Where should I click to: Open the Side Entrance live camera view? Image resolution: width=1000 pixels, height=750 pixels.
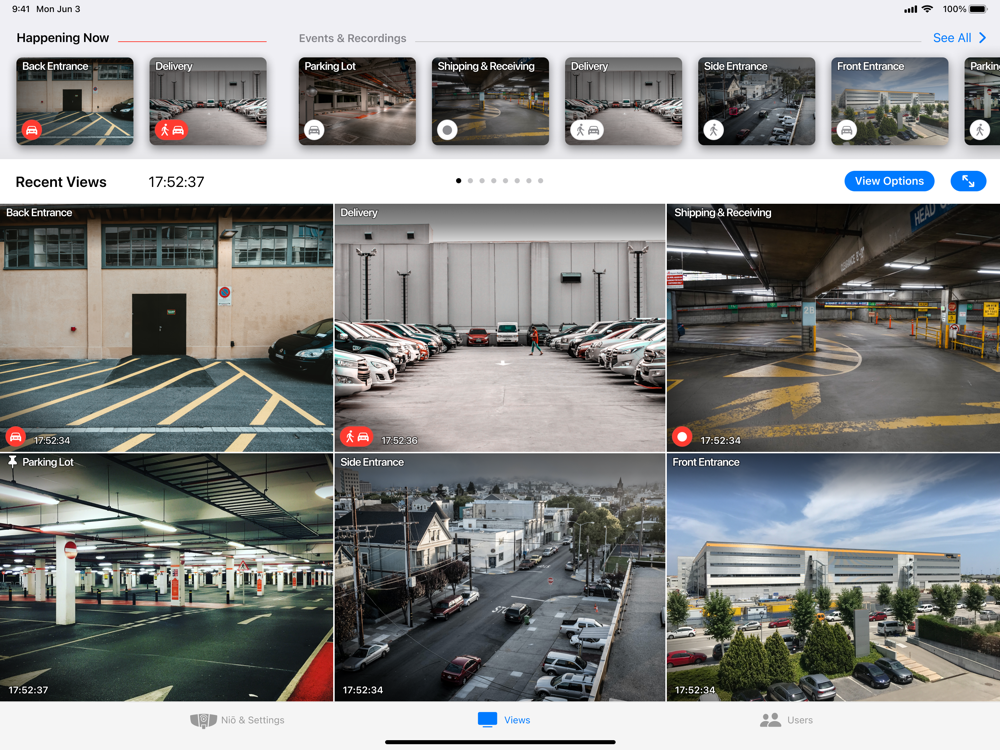(x=500, y=577)
